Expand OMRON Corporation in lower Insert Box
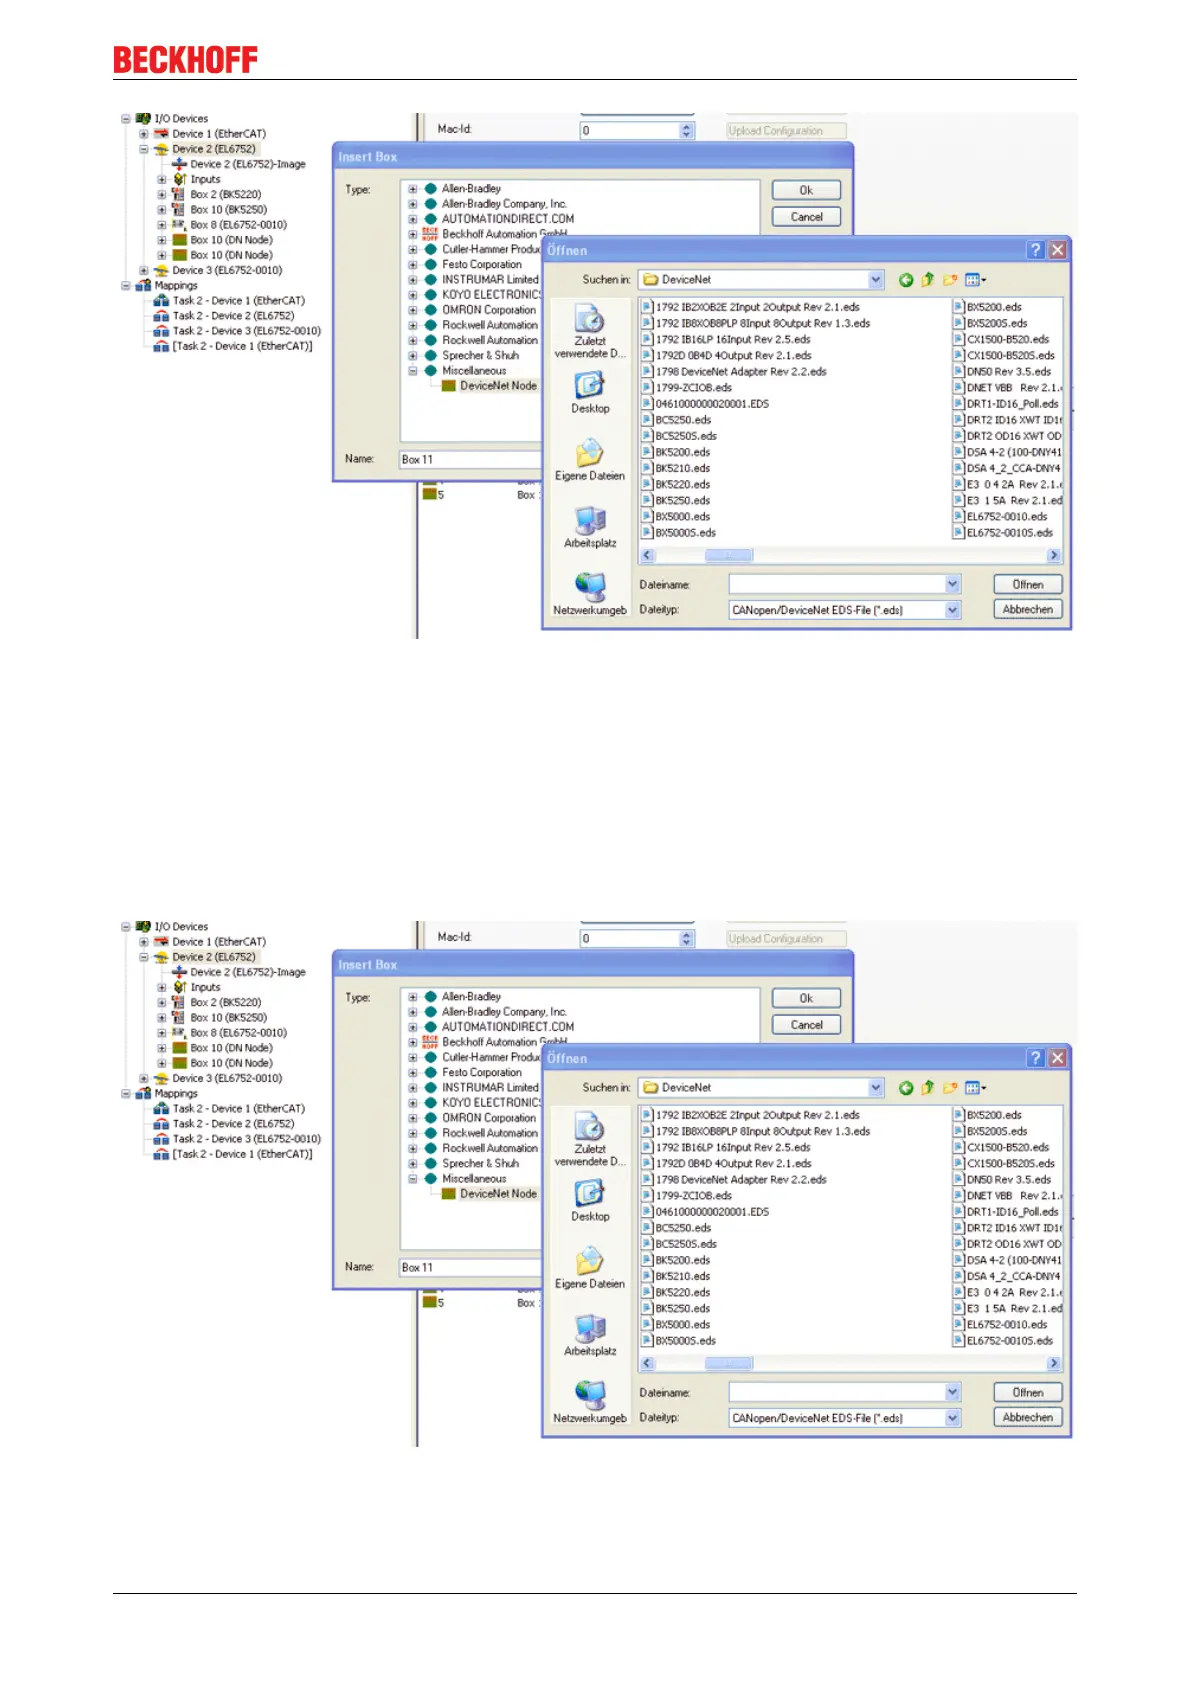The image size is (1191, 1684). pos(412,1118)
